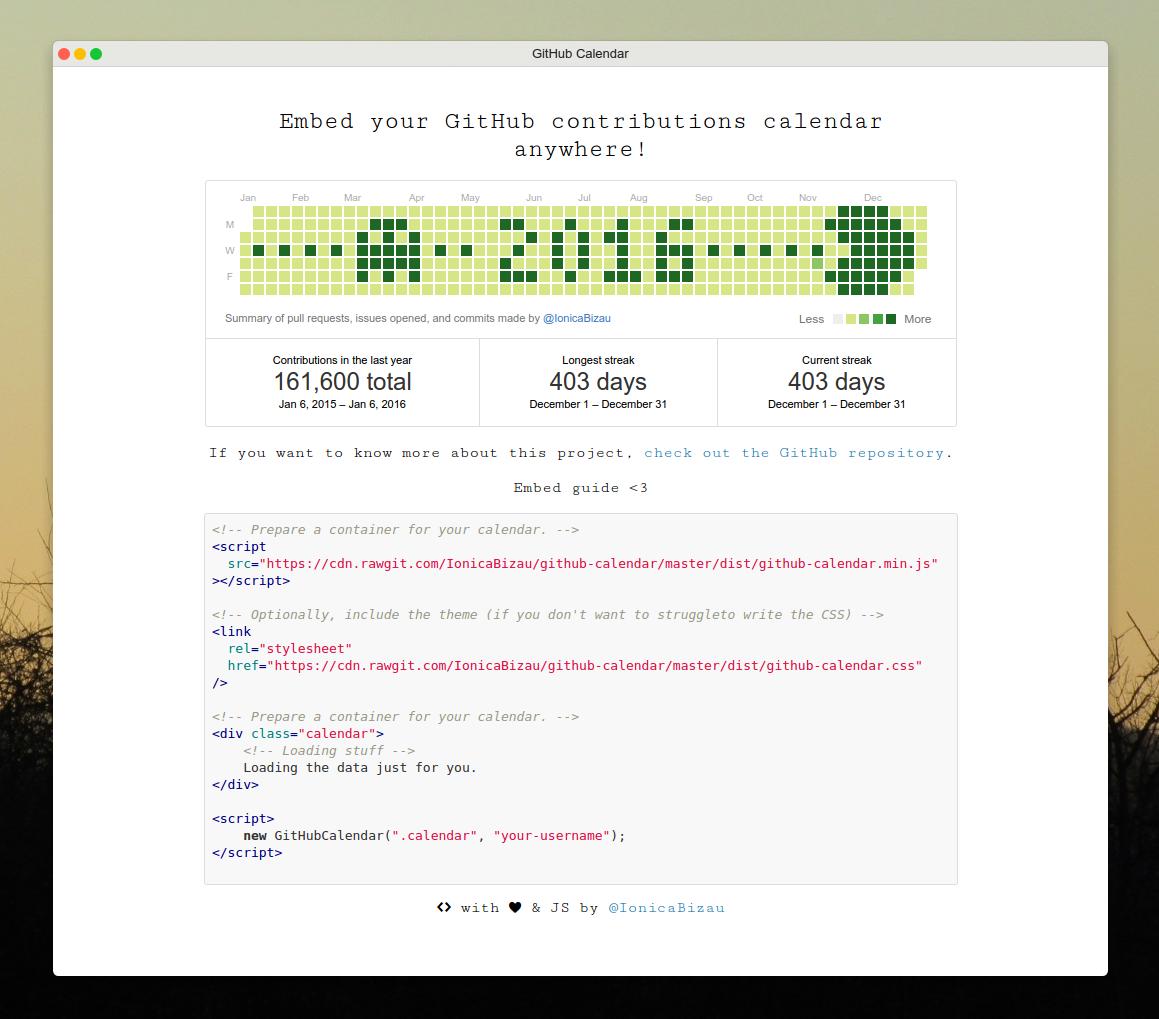Image resolution: width=1159 pixels, height=1019 pixels.
Task: Click the 'Sep' month label
Action: pos(704,198)
